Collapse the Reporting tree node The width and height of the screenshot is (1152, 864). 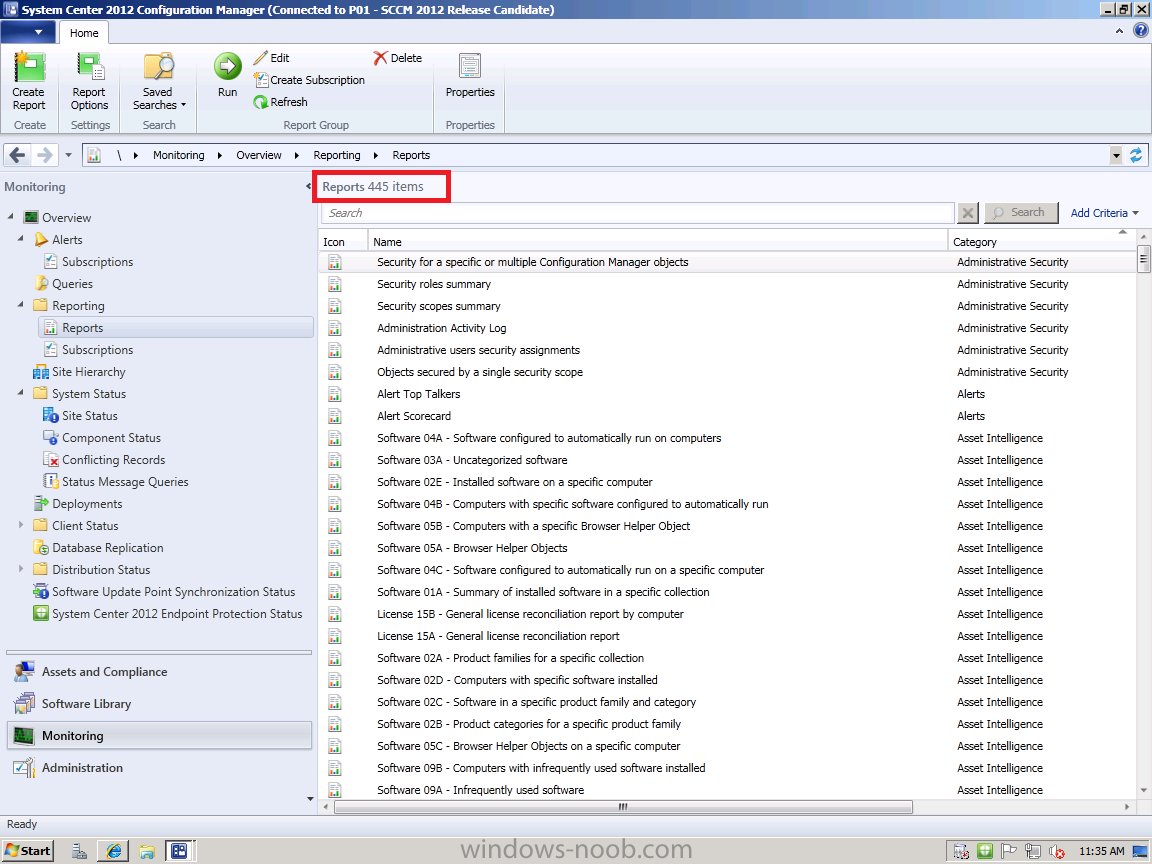click(21, 305)
